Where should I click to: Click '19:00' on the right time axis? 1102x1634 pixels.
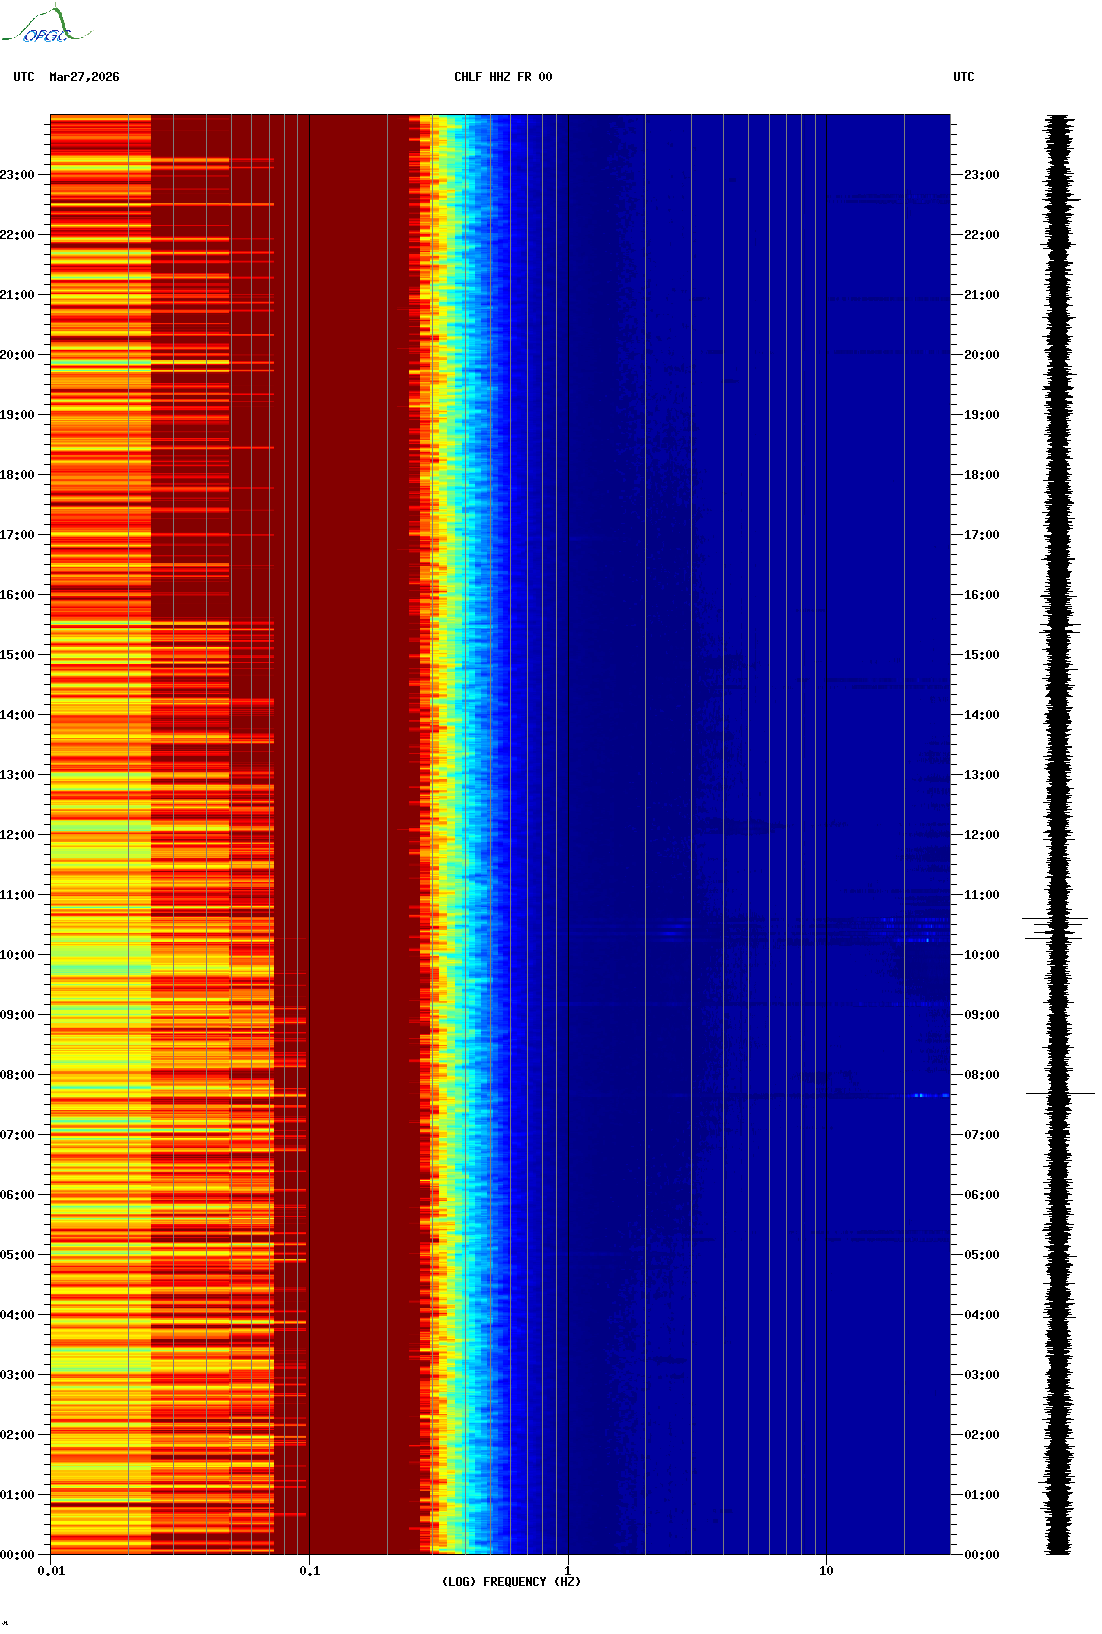tap(982, 415)
